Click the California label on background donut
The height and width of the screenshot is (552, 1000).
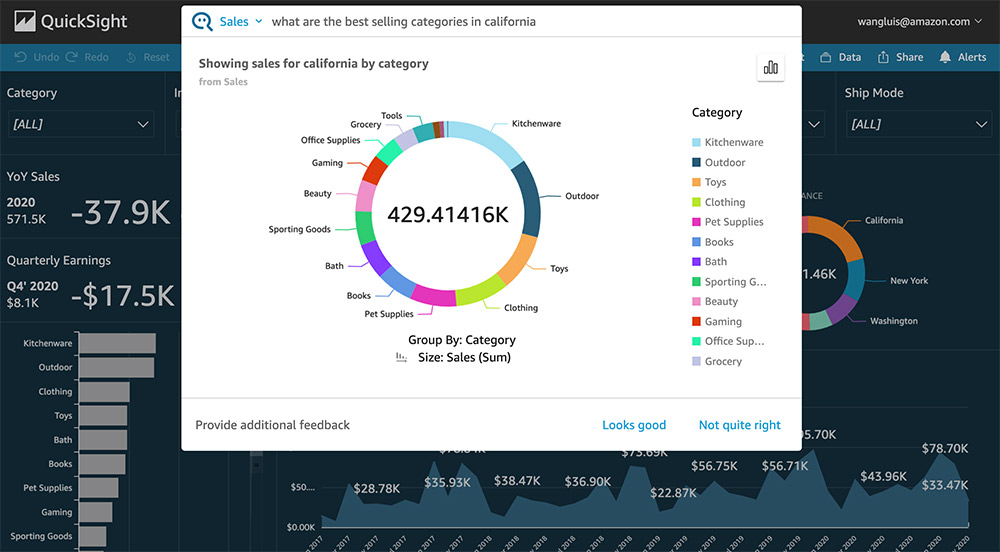[884, 221]
